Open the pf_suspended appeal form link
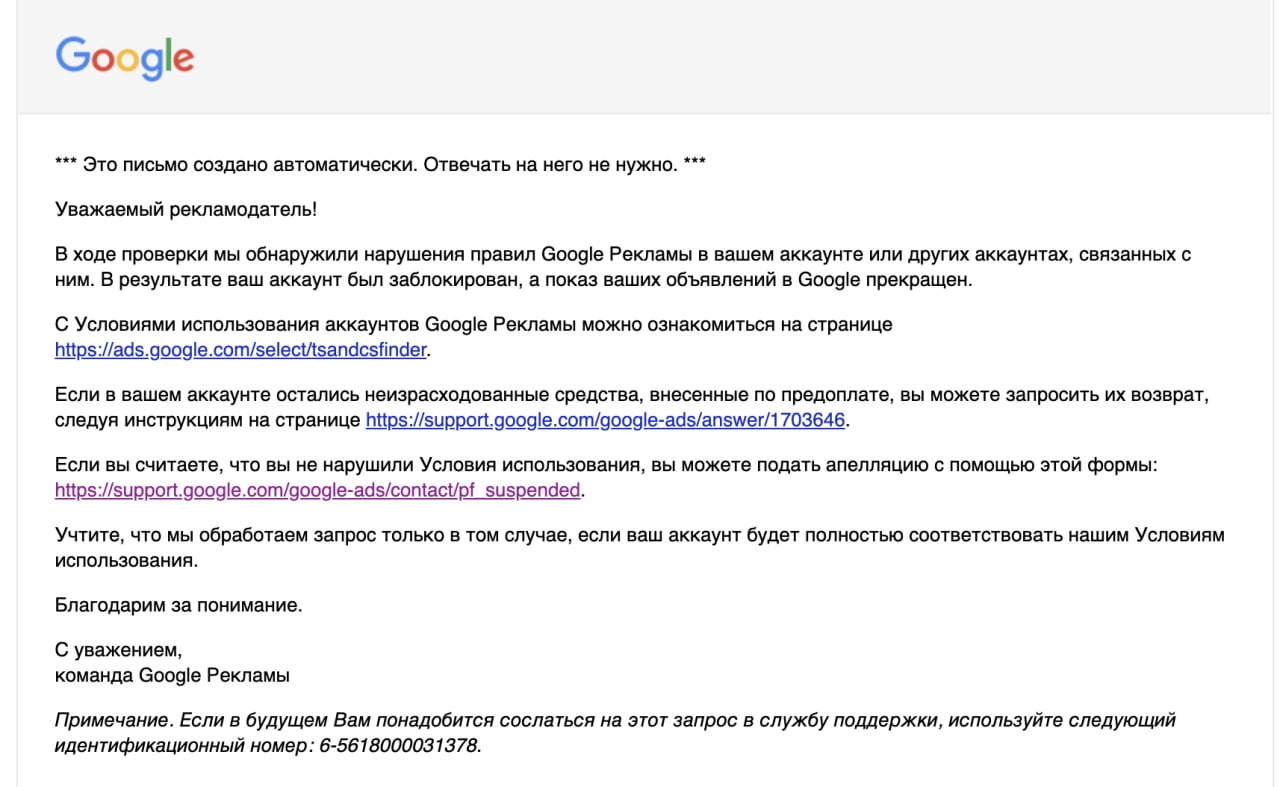The width and height of the screenshot is (1280, 787). [318, 490]
